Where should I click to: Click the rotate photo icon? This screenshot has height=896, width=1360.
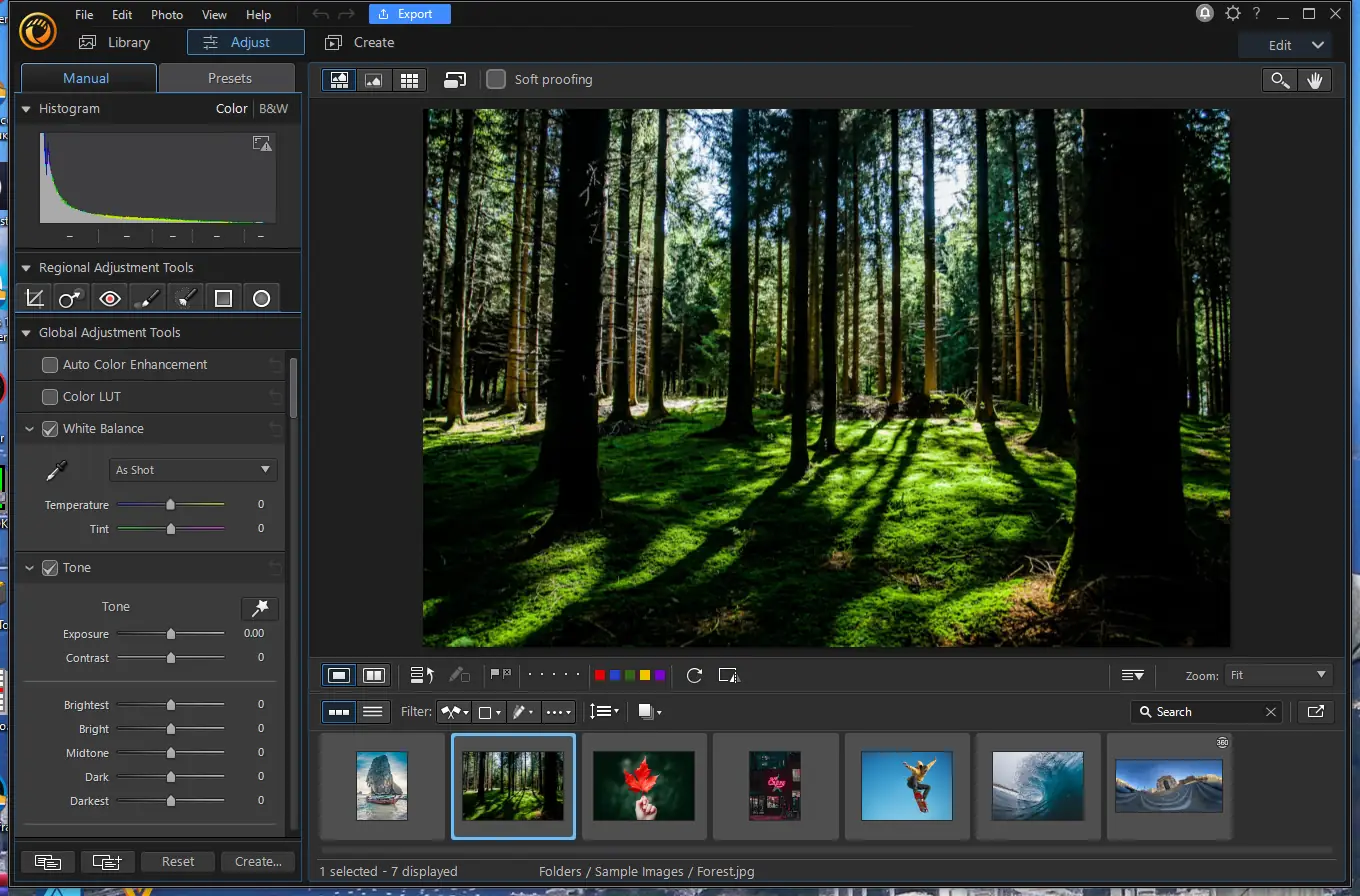pyautogui.click(x=694, y=676)
